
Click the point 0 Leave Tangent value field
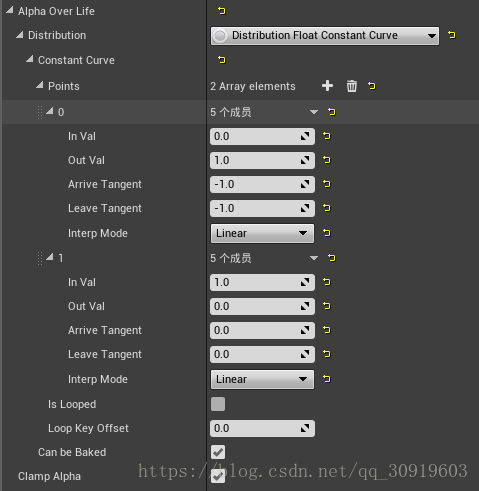tap(262, 208)
